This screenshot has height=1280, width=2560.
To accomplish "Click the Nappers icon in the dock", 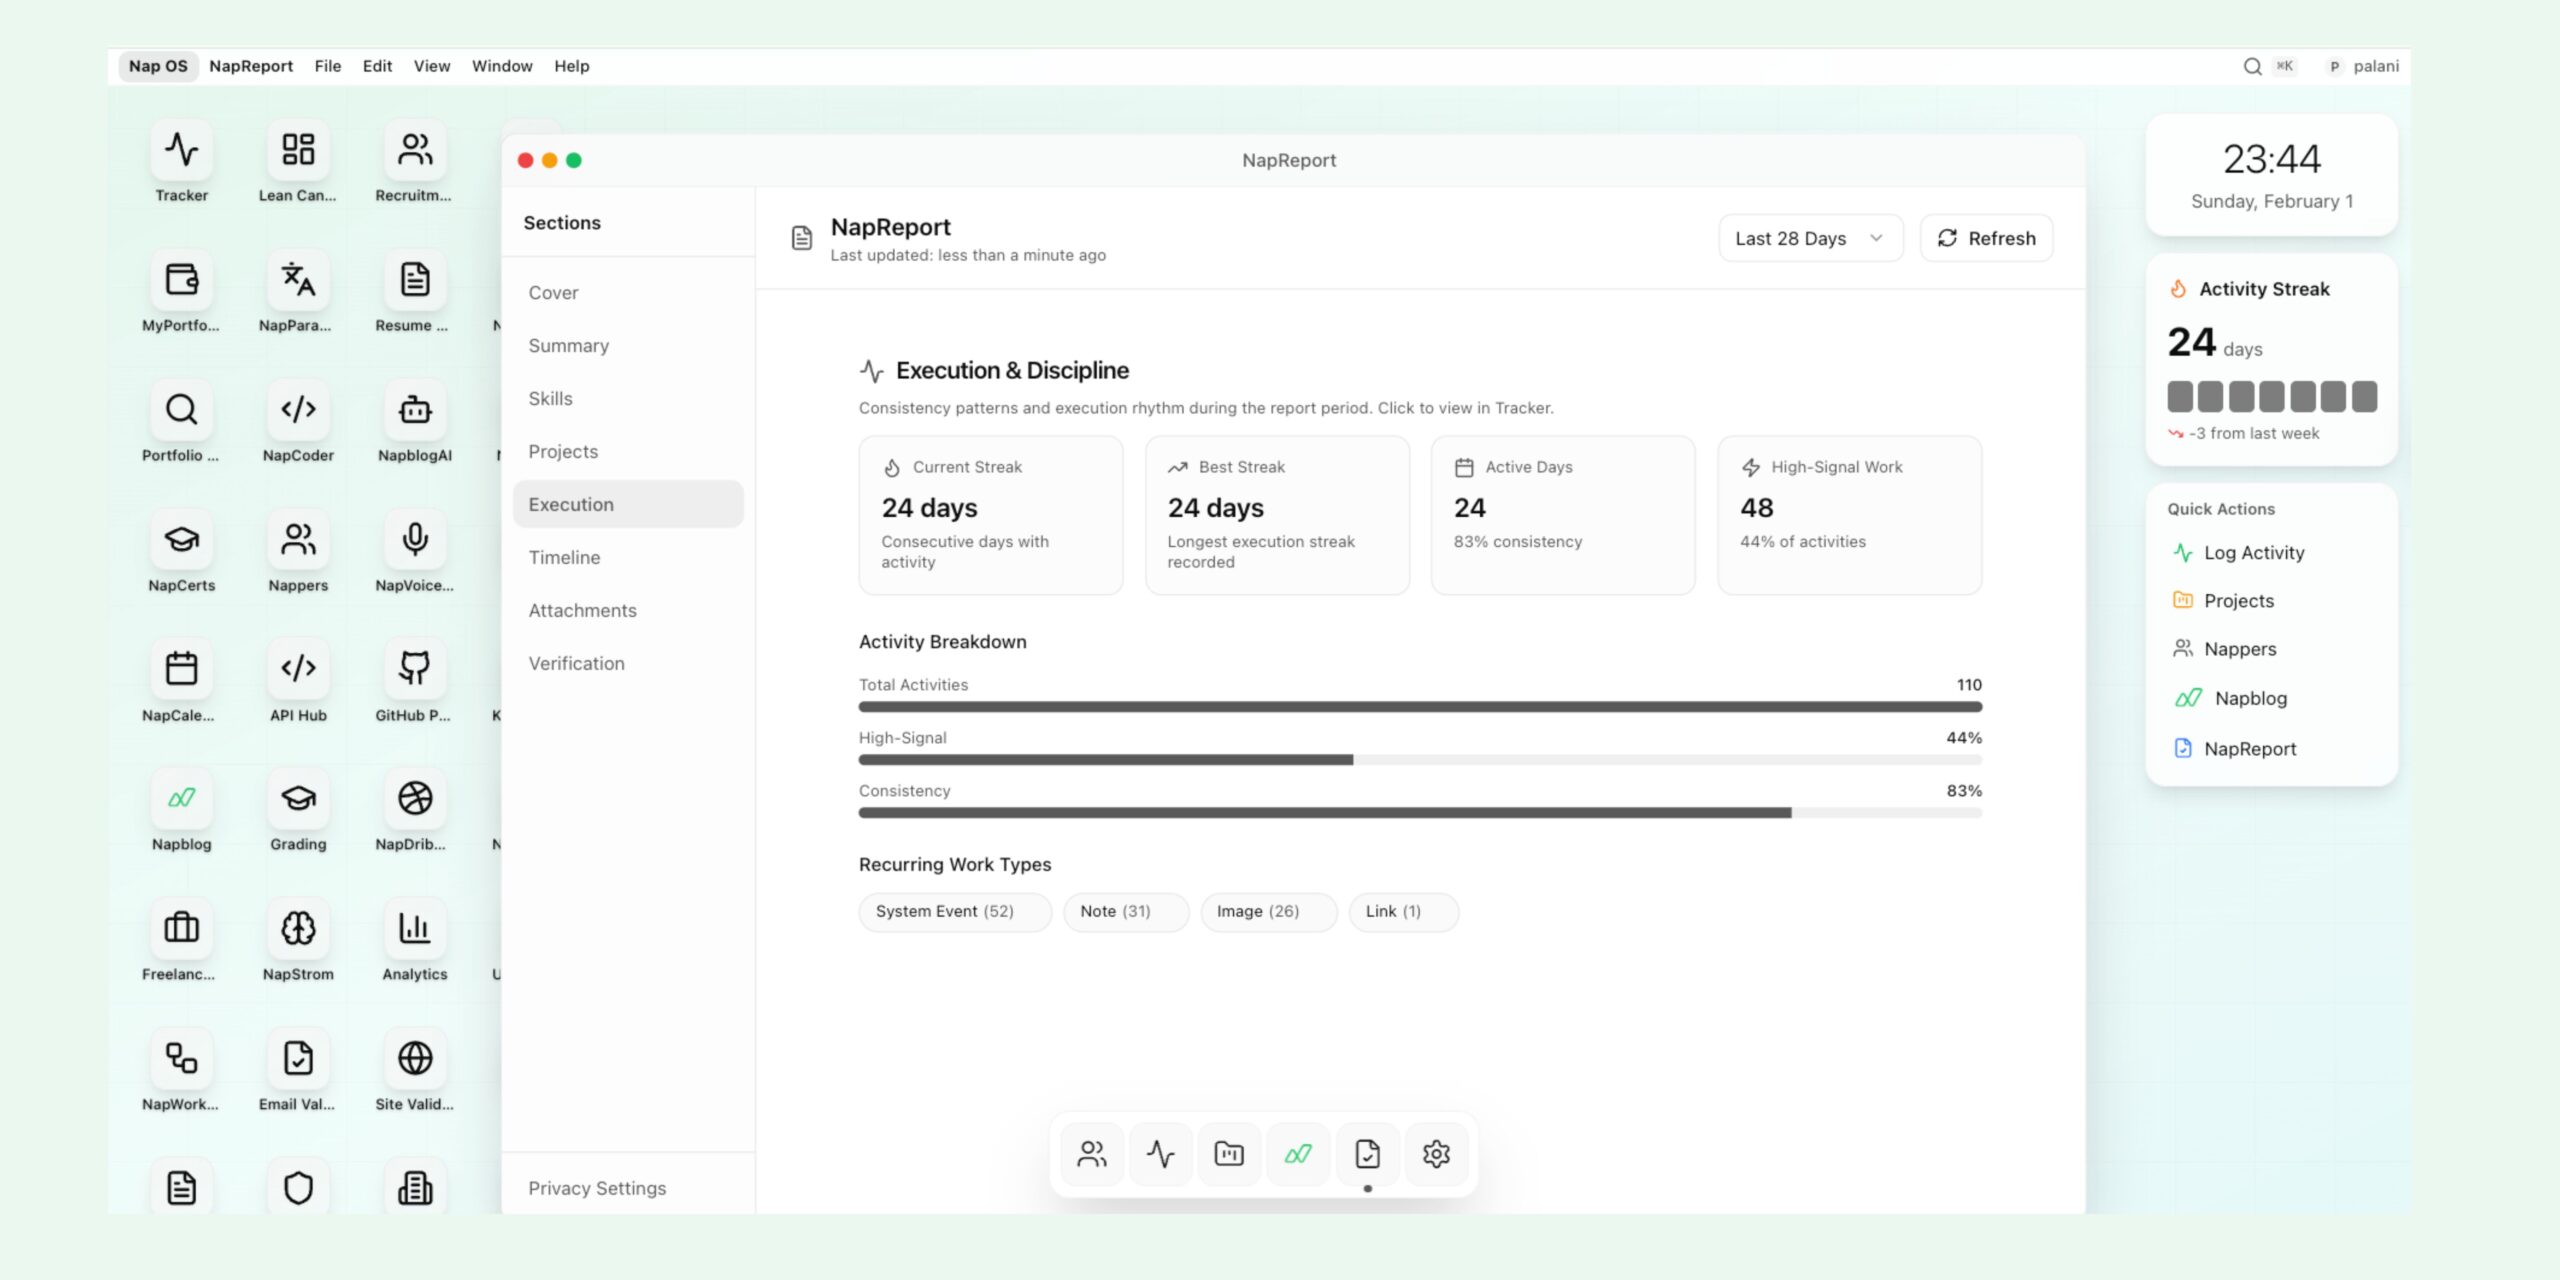I will pos(1091,1153).
